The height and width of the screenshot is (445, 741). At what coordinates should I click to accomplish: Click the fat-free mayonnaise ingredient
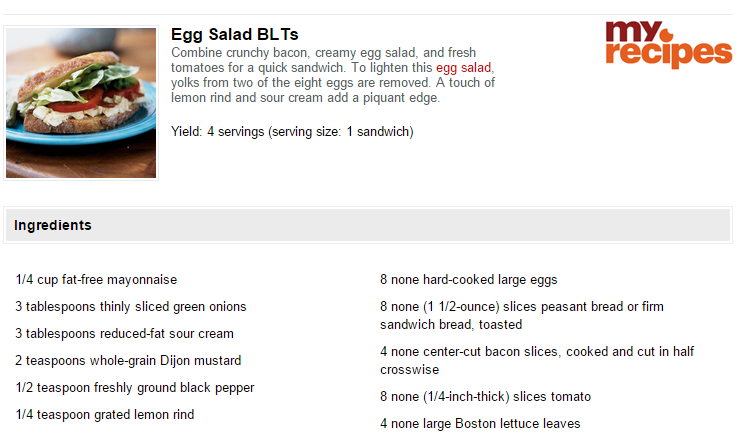click(96, 280)
